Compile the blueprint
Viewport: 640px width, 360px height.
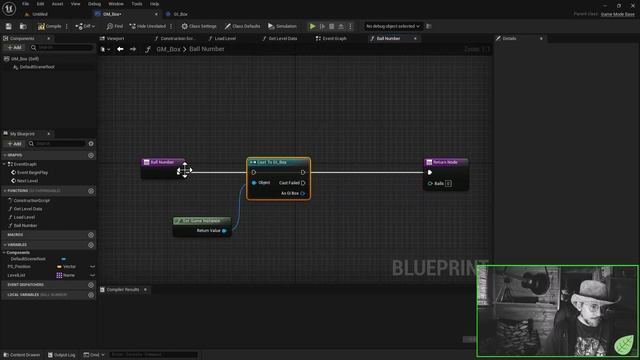coord(49,26)
